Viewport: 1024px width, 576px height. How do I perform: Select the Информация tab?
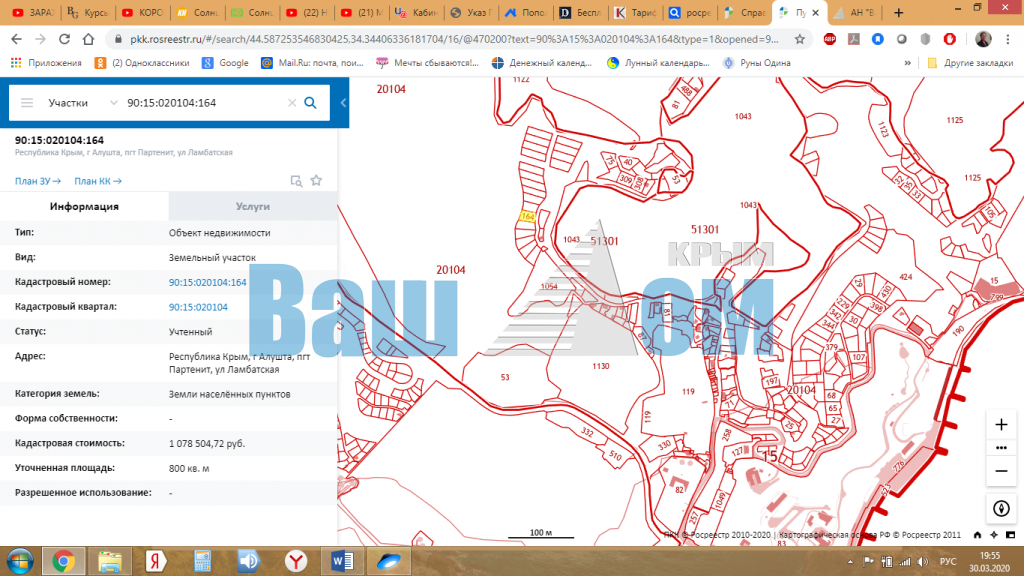click(84, 206)
